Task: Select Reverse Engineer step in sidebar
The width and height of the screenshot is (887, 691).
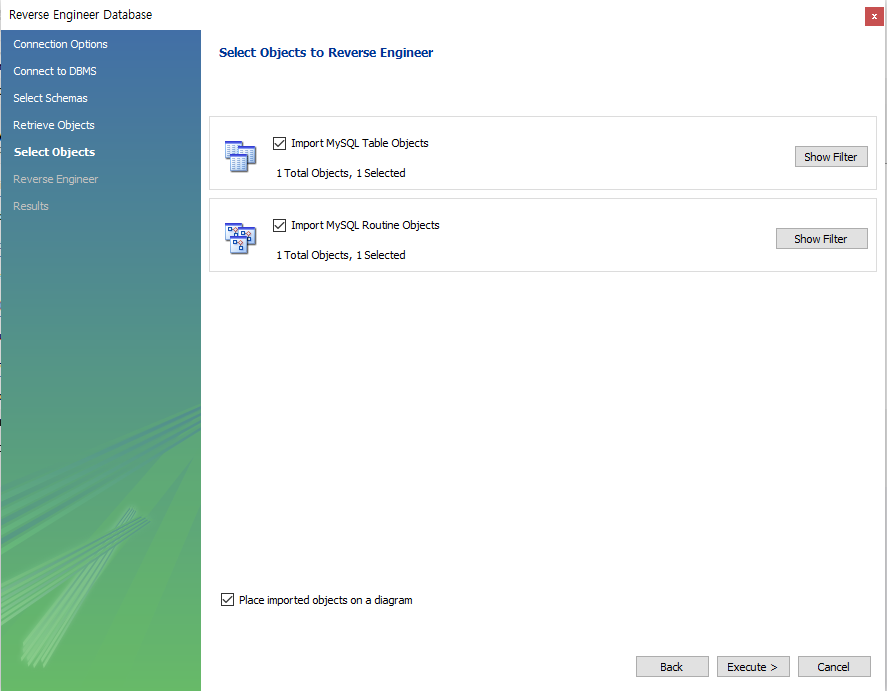Action: [55, 179]
